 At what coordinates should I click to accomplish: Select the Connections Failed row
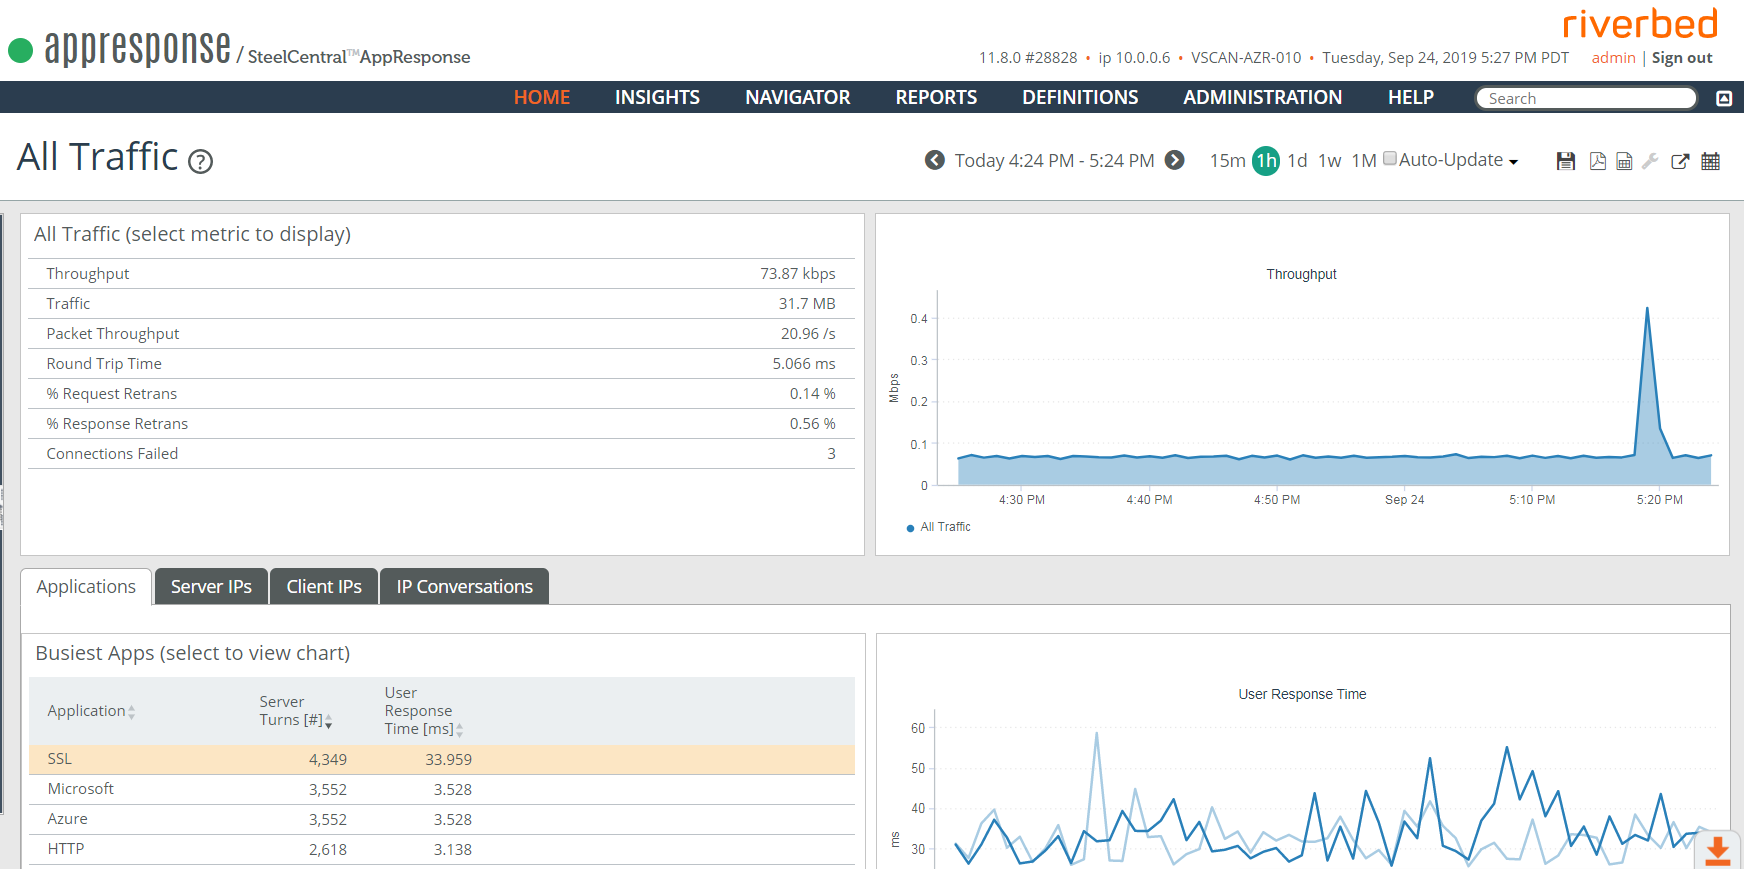point(441,454)
